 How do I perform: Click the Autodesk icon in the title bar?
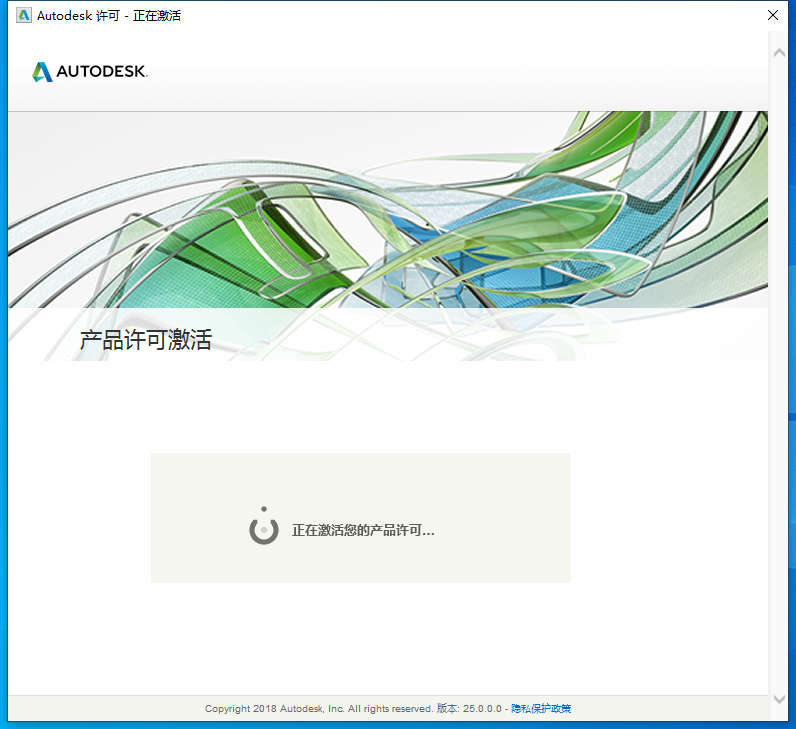point(23,16)
